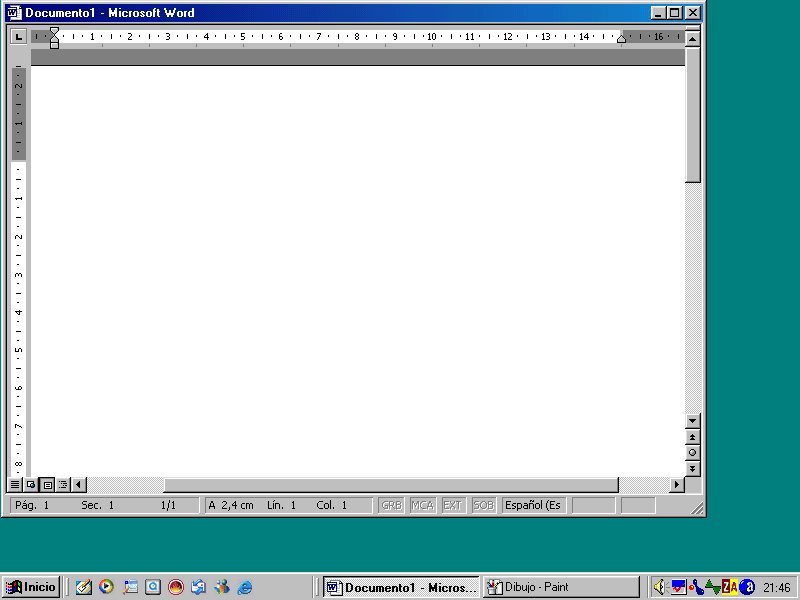
Task: Launch Internet Explorer quick launch icon
Action: click(245, 587)
